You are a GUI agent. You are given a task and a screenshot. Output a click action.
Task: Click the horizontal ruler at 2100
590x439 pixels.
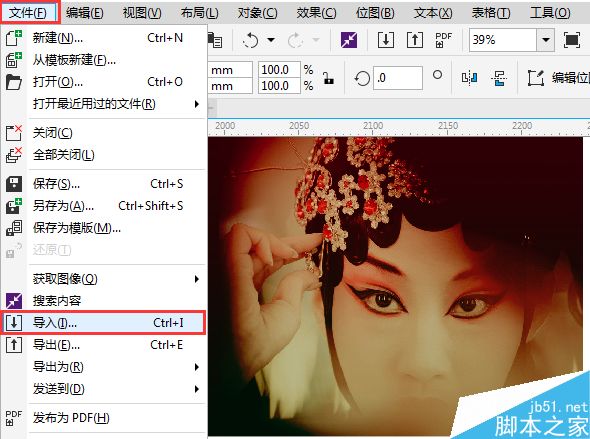[x=373, y=126]
